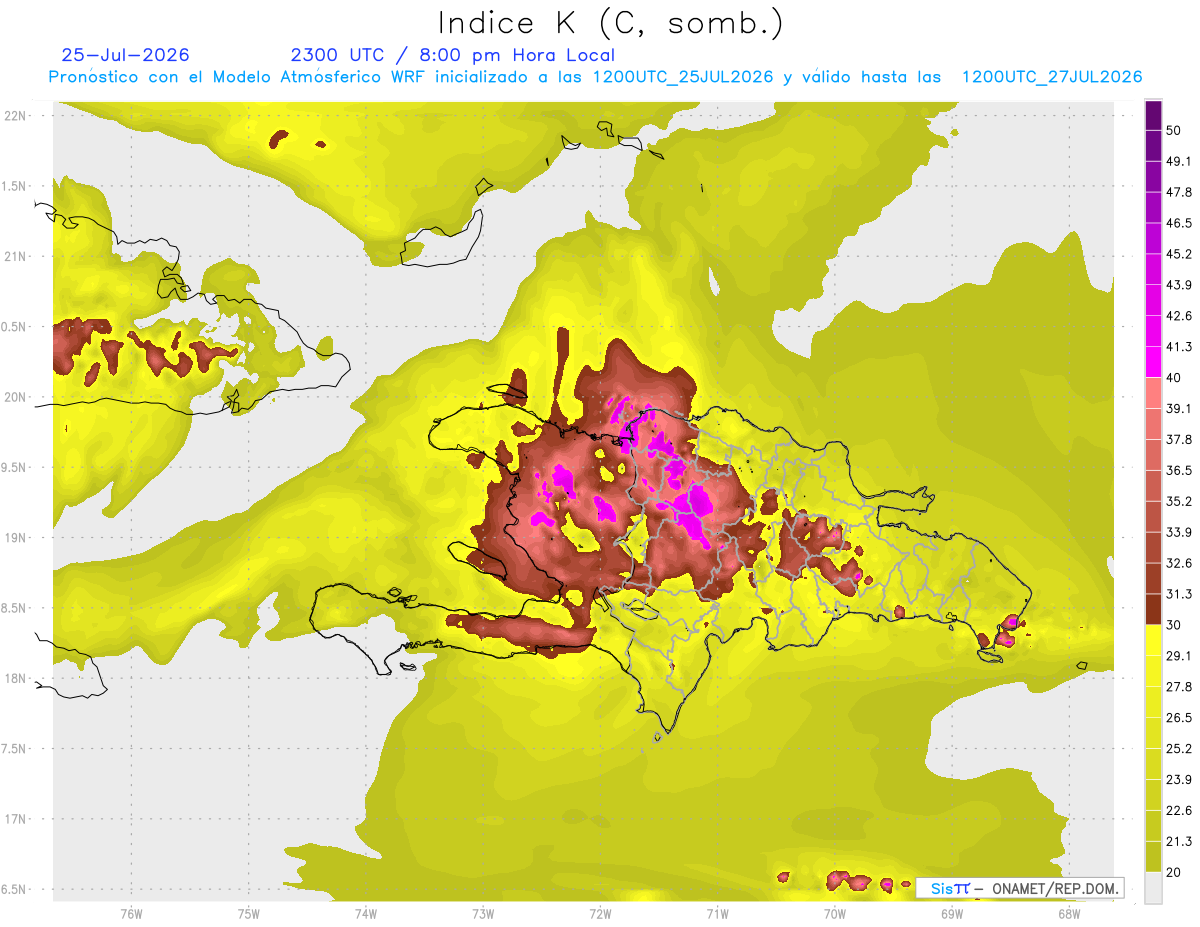1200x927 pixels.
Task: Click the initialization time '1200UTC_25JUL2026'
Action: point(683,77)
